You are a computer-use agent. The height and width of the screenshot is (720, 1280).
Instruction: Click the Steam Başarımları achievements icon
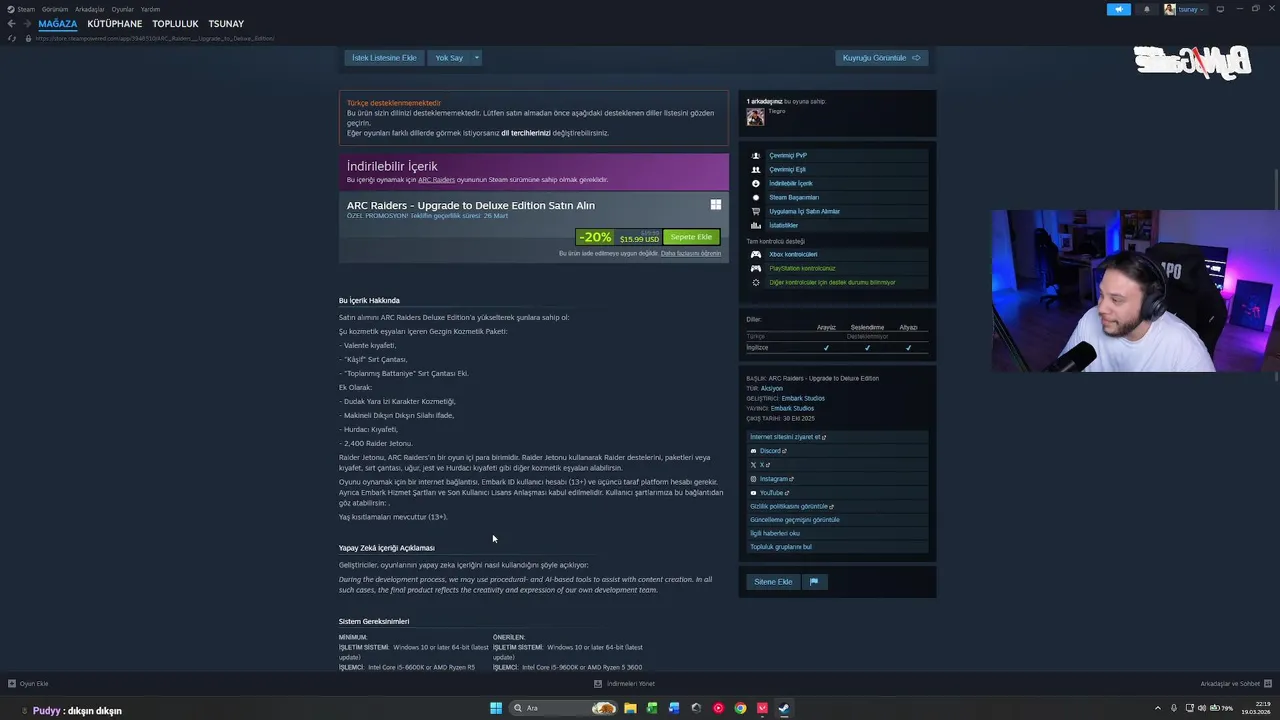click(756, 198)
